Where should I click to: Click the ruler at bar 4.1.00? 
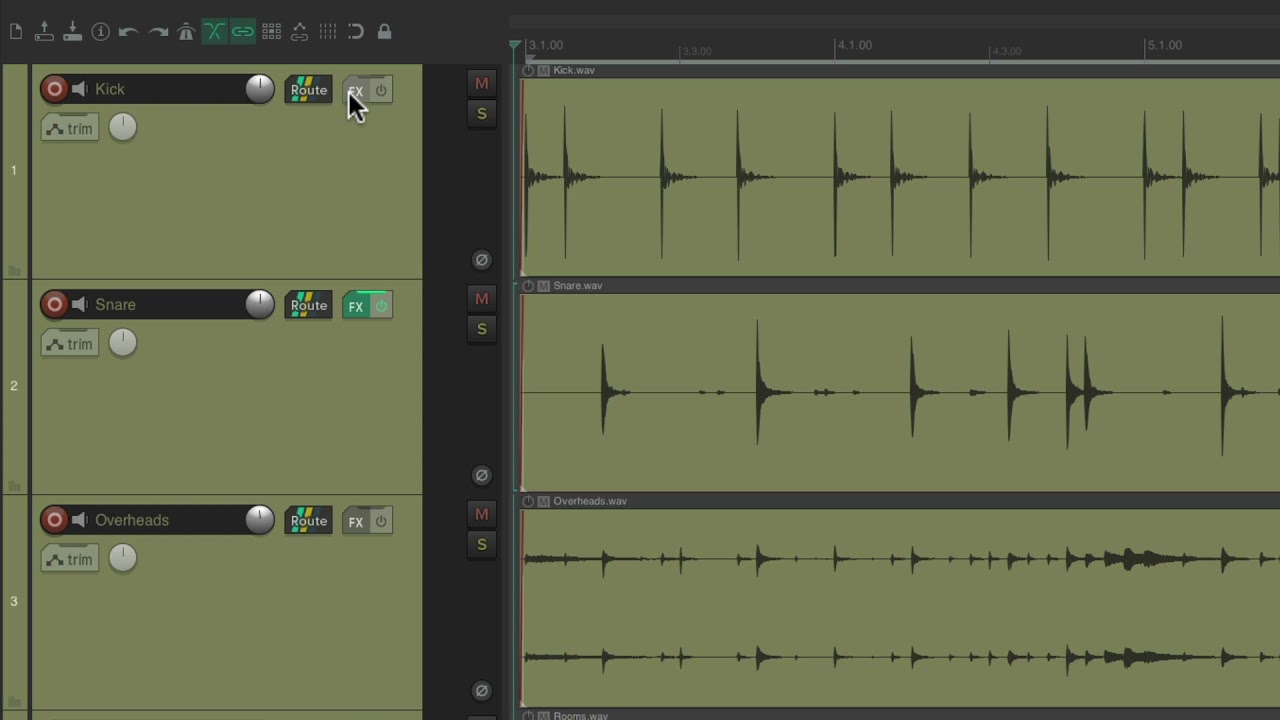coord(854,45)
